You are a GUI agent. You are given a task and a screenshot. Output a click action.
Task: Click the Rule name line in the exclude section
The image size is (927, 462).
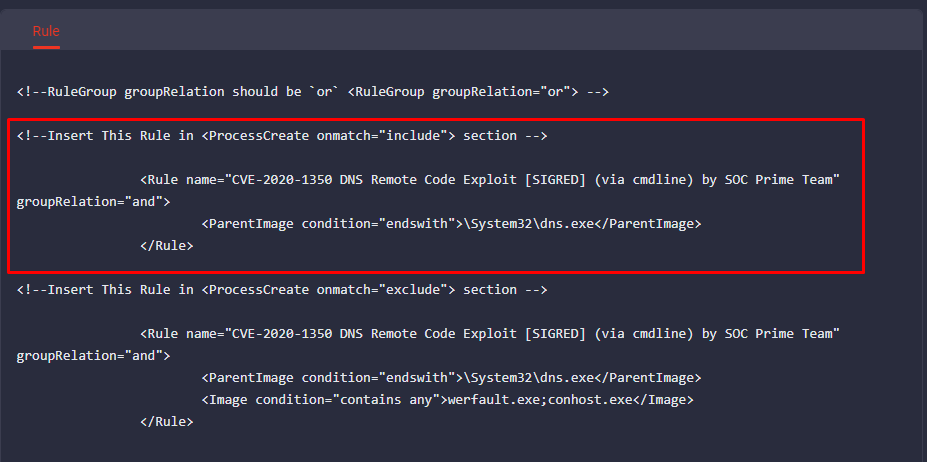click(x=489, y=333)
